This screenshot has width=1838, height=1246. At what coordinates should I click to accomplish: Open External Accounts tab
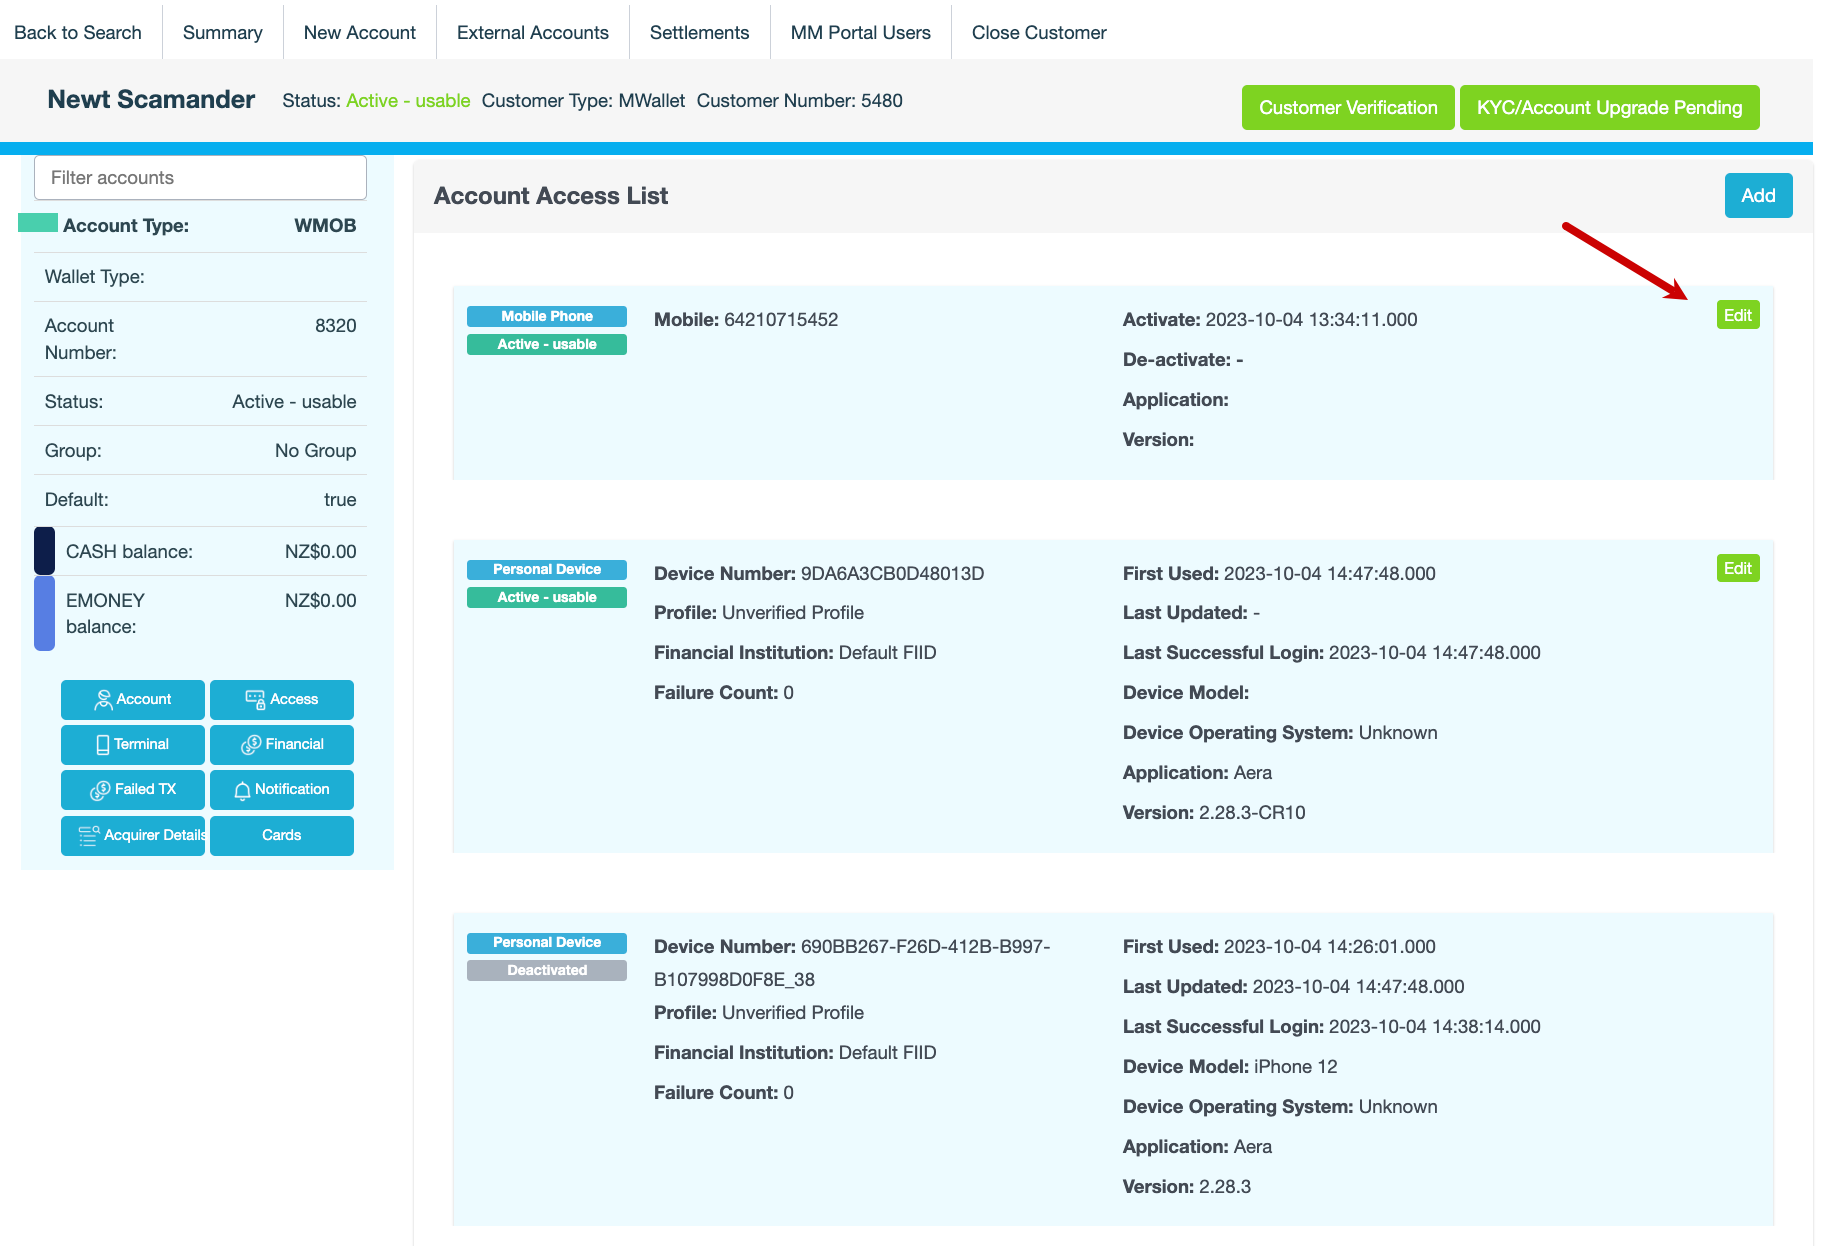[532, 32]
